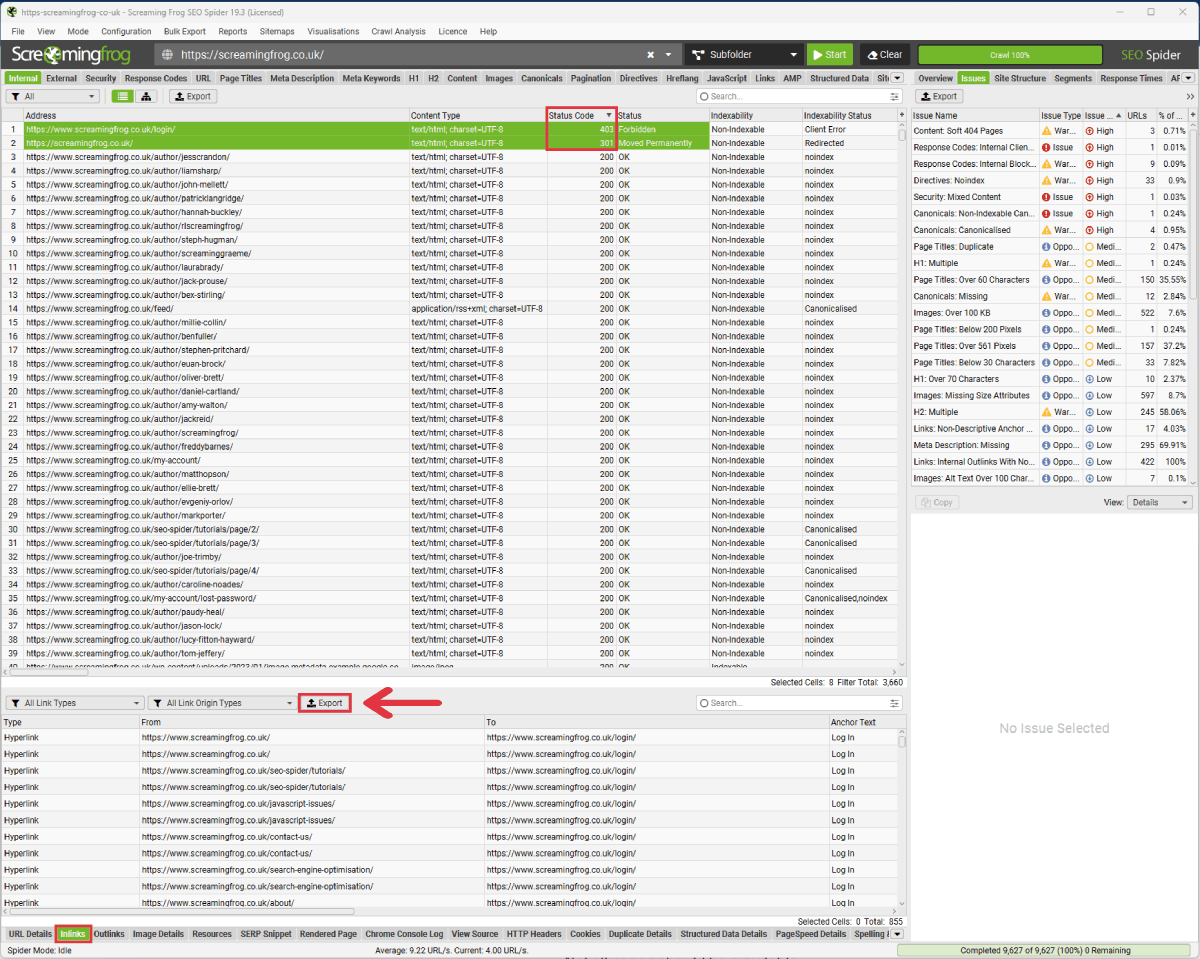Screen dimensions: 1200x959
Task: Select row with address ending /login/
Action: click(453, 129)
